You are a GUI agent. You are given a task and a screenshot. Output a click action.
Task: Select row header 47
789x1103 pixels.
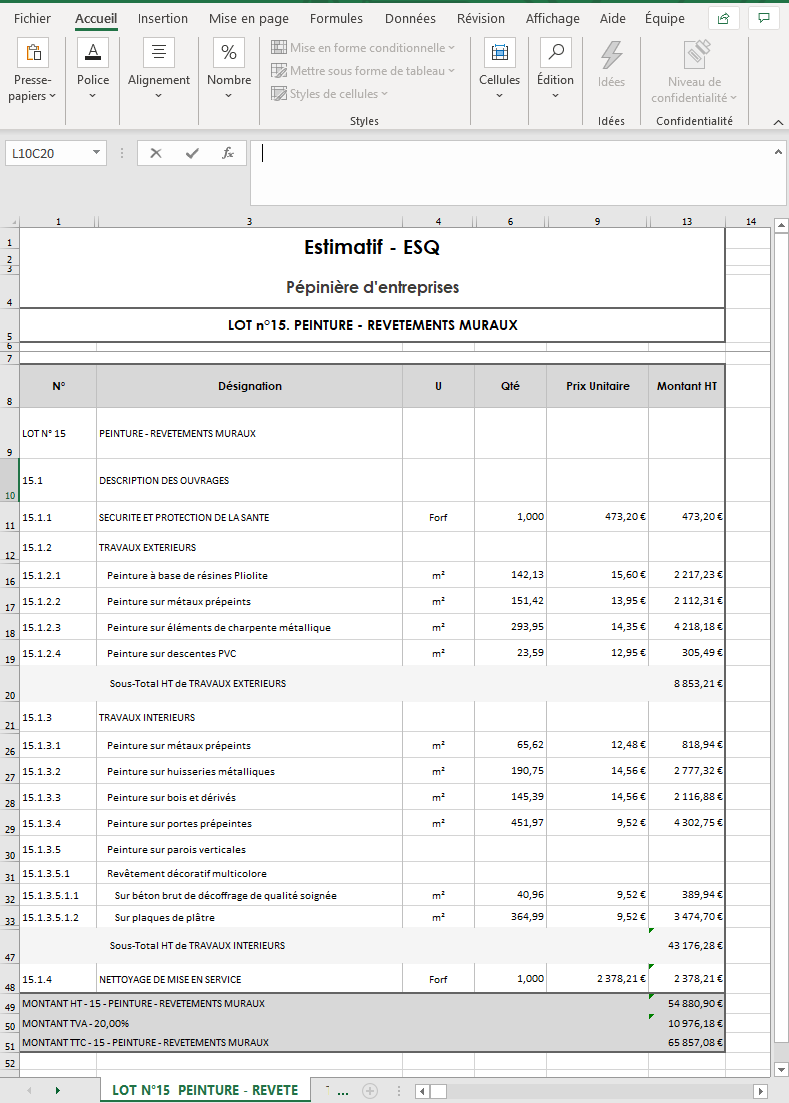(10, 946)
